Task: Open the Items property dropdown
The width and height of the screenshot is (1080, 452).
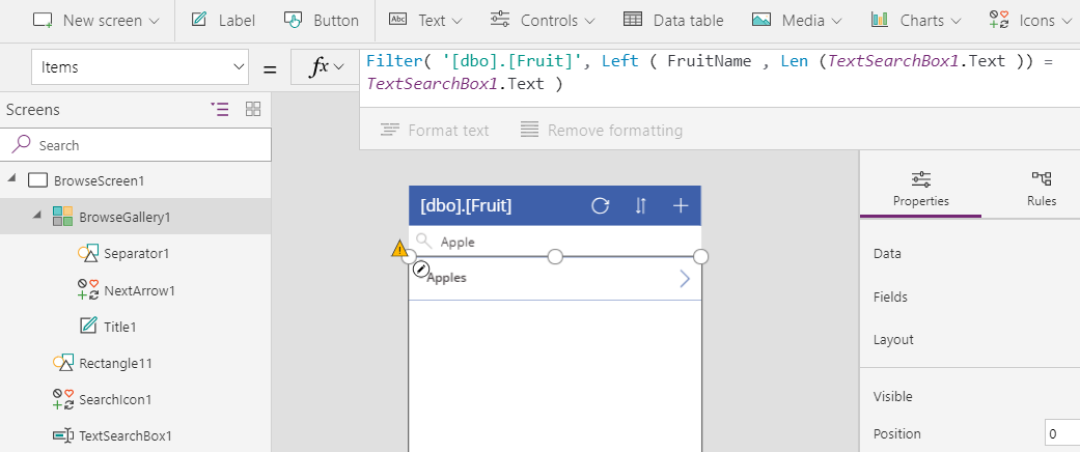Action: (x=140, y=67)
